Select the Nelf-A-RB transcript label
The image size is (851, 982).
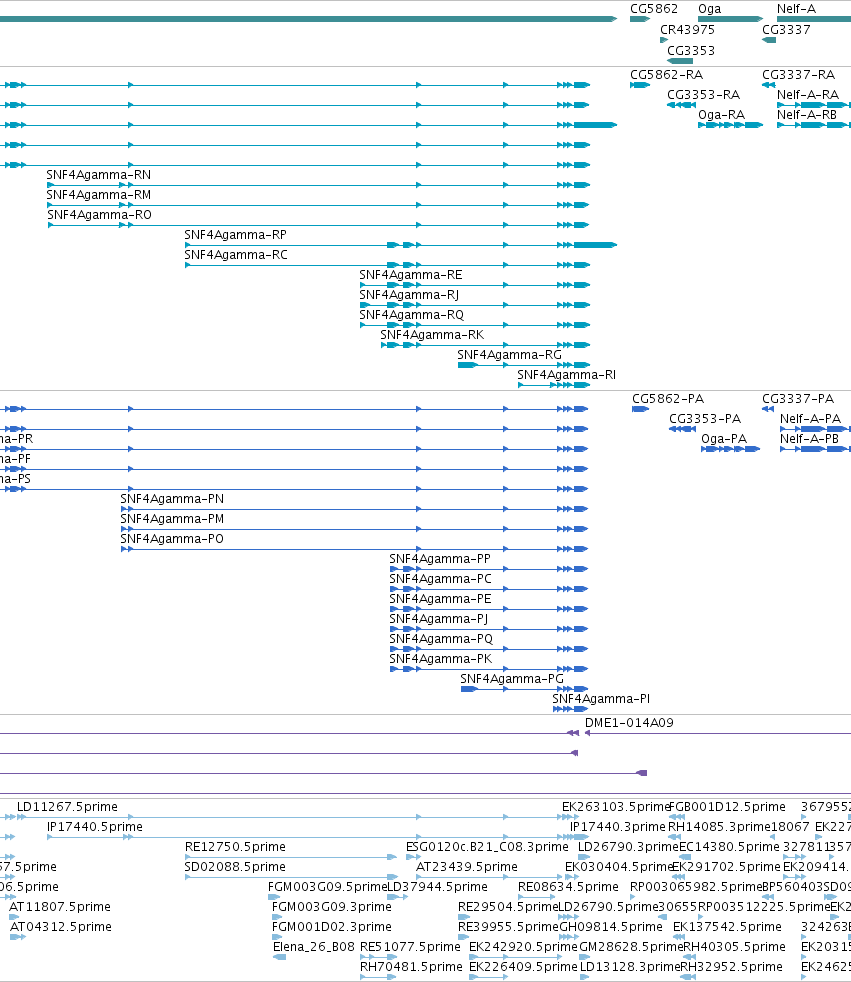coord(807,115)
